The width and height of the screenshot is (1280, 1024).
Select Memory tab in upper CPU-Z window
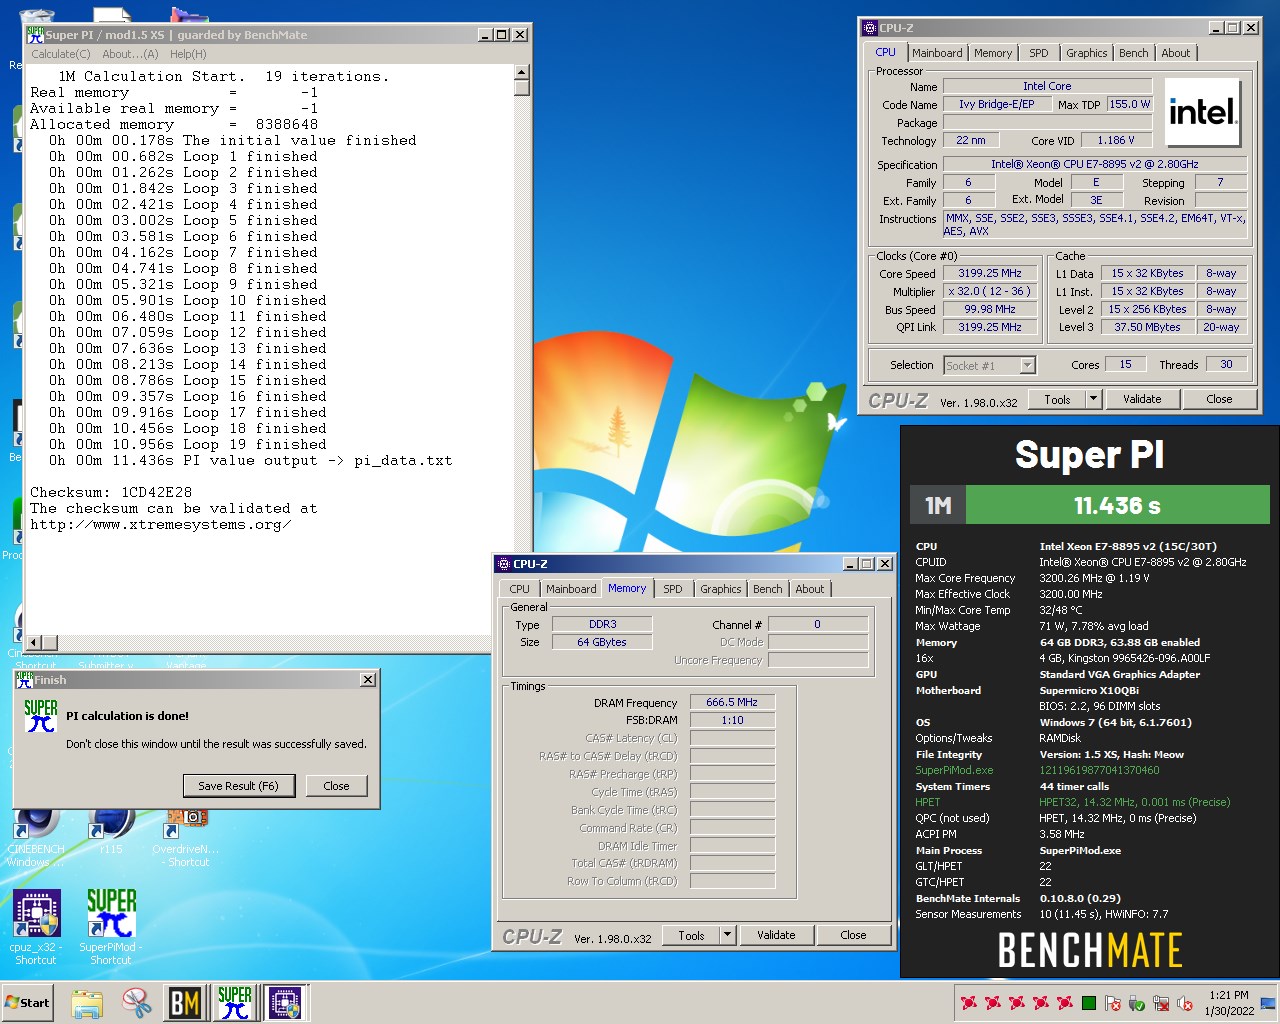pos(993,53)
